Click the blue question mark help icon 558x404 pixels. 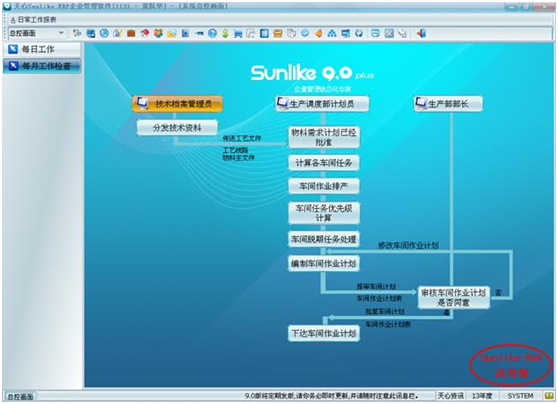212,33
